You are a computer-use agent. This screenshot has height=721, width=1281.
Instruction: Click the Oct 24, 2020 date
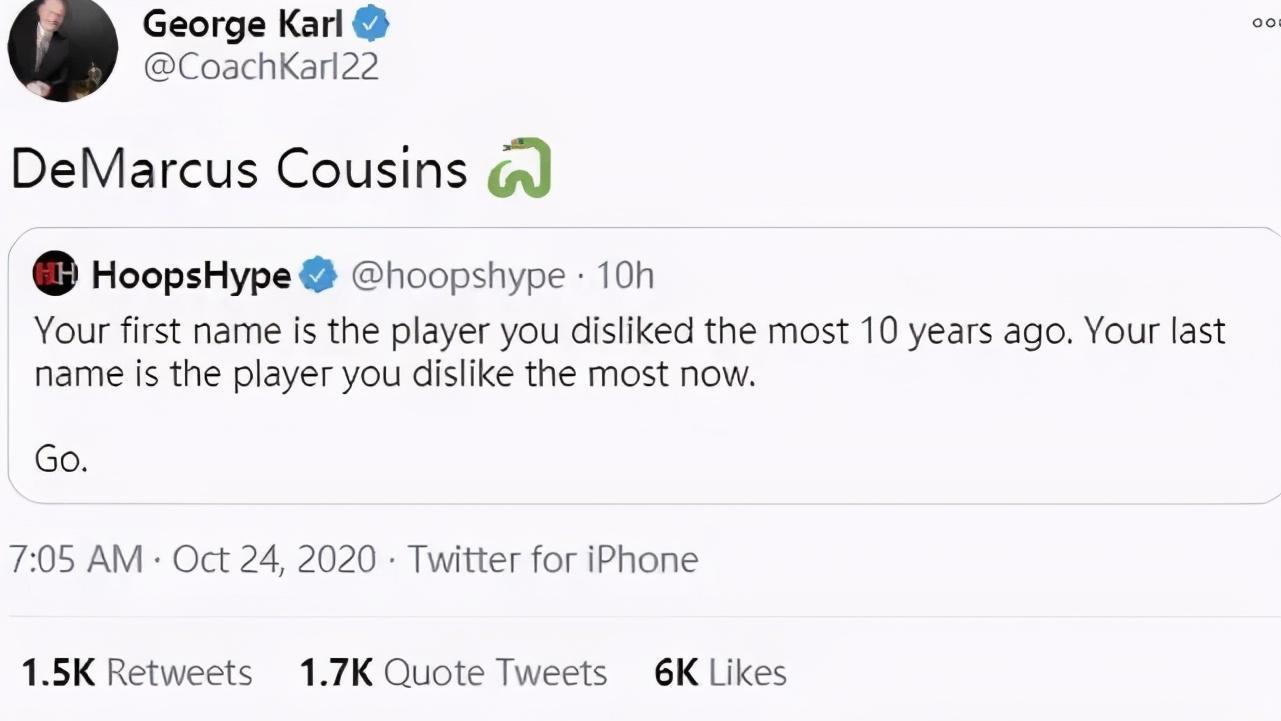tap(274, 559)
